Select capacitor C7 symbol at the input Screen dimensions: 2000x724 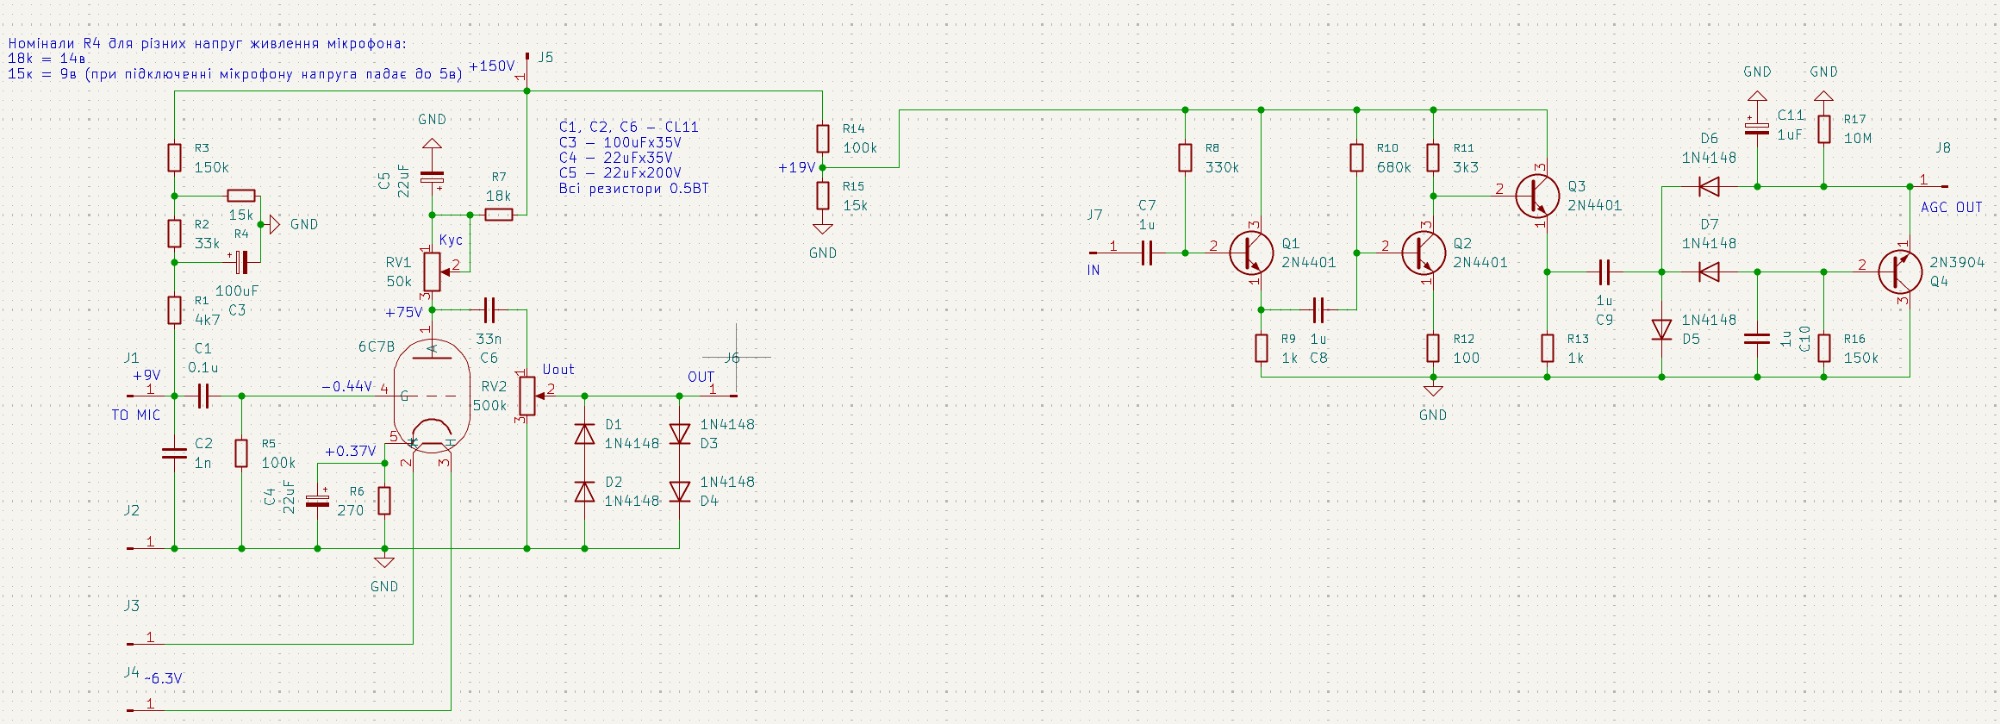pyautogui.click(x=1147, y=253)
